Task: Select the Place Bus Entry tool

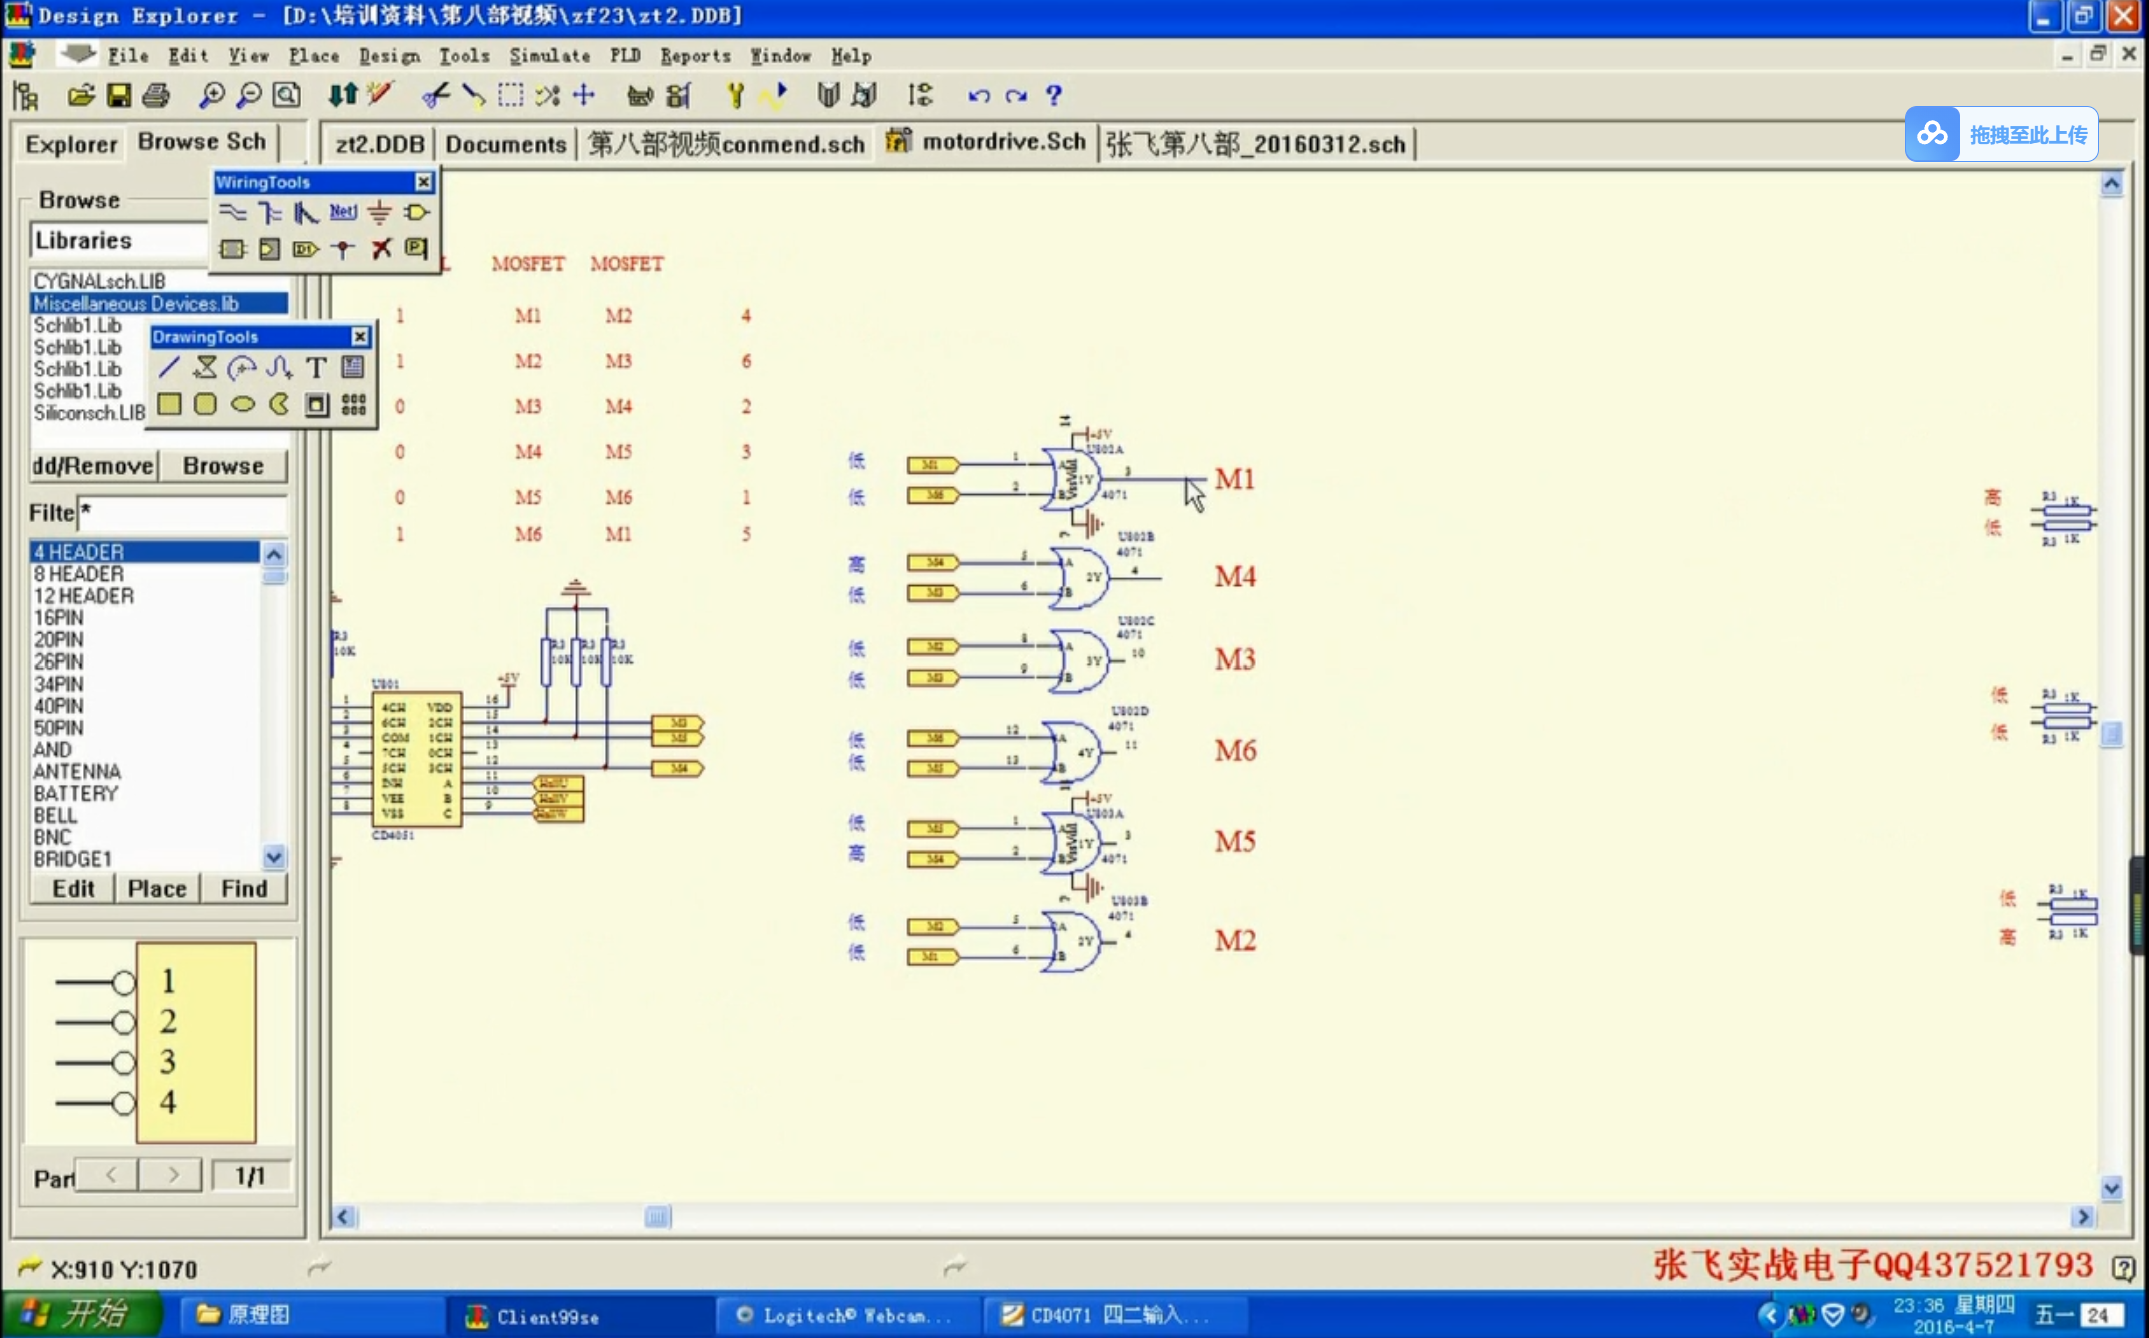Action: pos(305,213)
